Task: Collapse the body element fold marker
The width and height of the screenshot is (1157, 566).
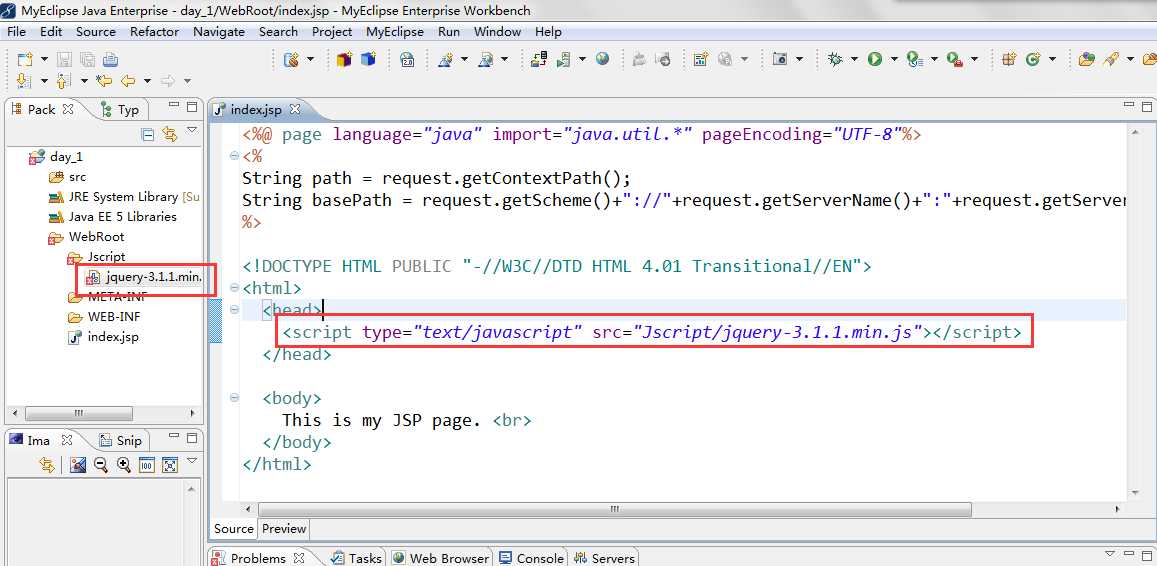Action: coord(235,398)
